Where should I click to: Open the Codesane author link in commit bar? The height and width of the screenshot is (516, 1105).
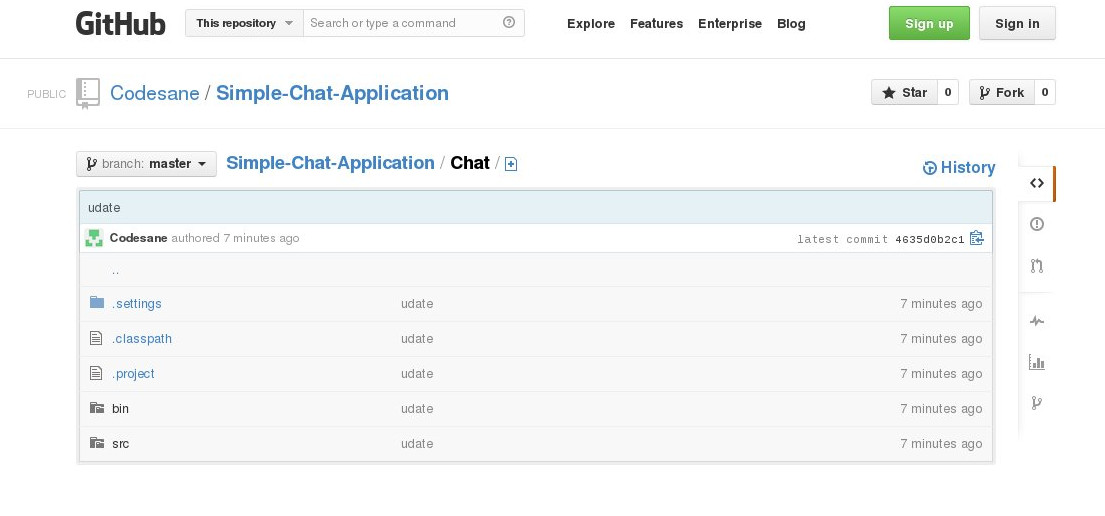[138, 238]
